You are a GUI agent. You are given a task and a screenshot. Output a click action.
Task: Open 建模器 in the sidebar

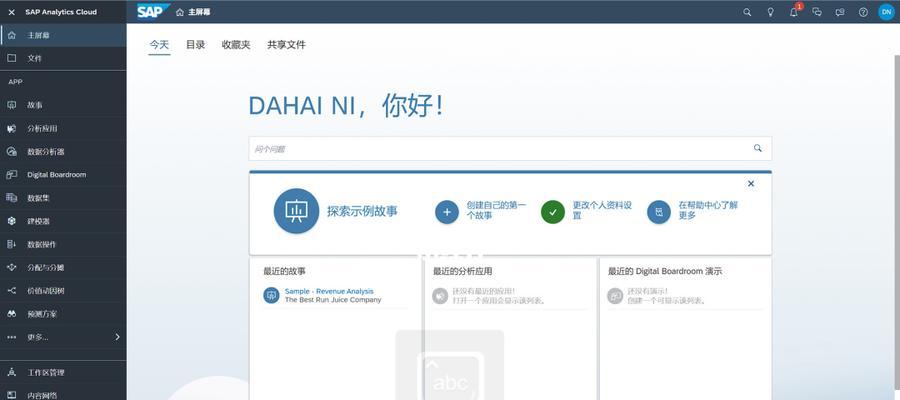pyautogui.click(x=63, y=221)
